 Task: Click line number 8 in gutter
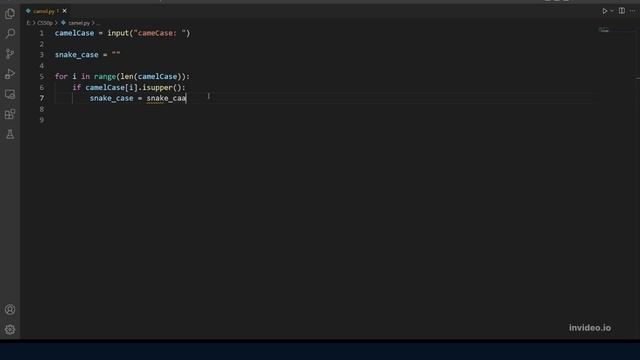[x=42, y=109]
